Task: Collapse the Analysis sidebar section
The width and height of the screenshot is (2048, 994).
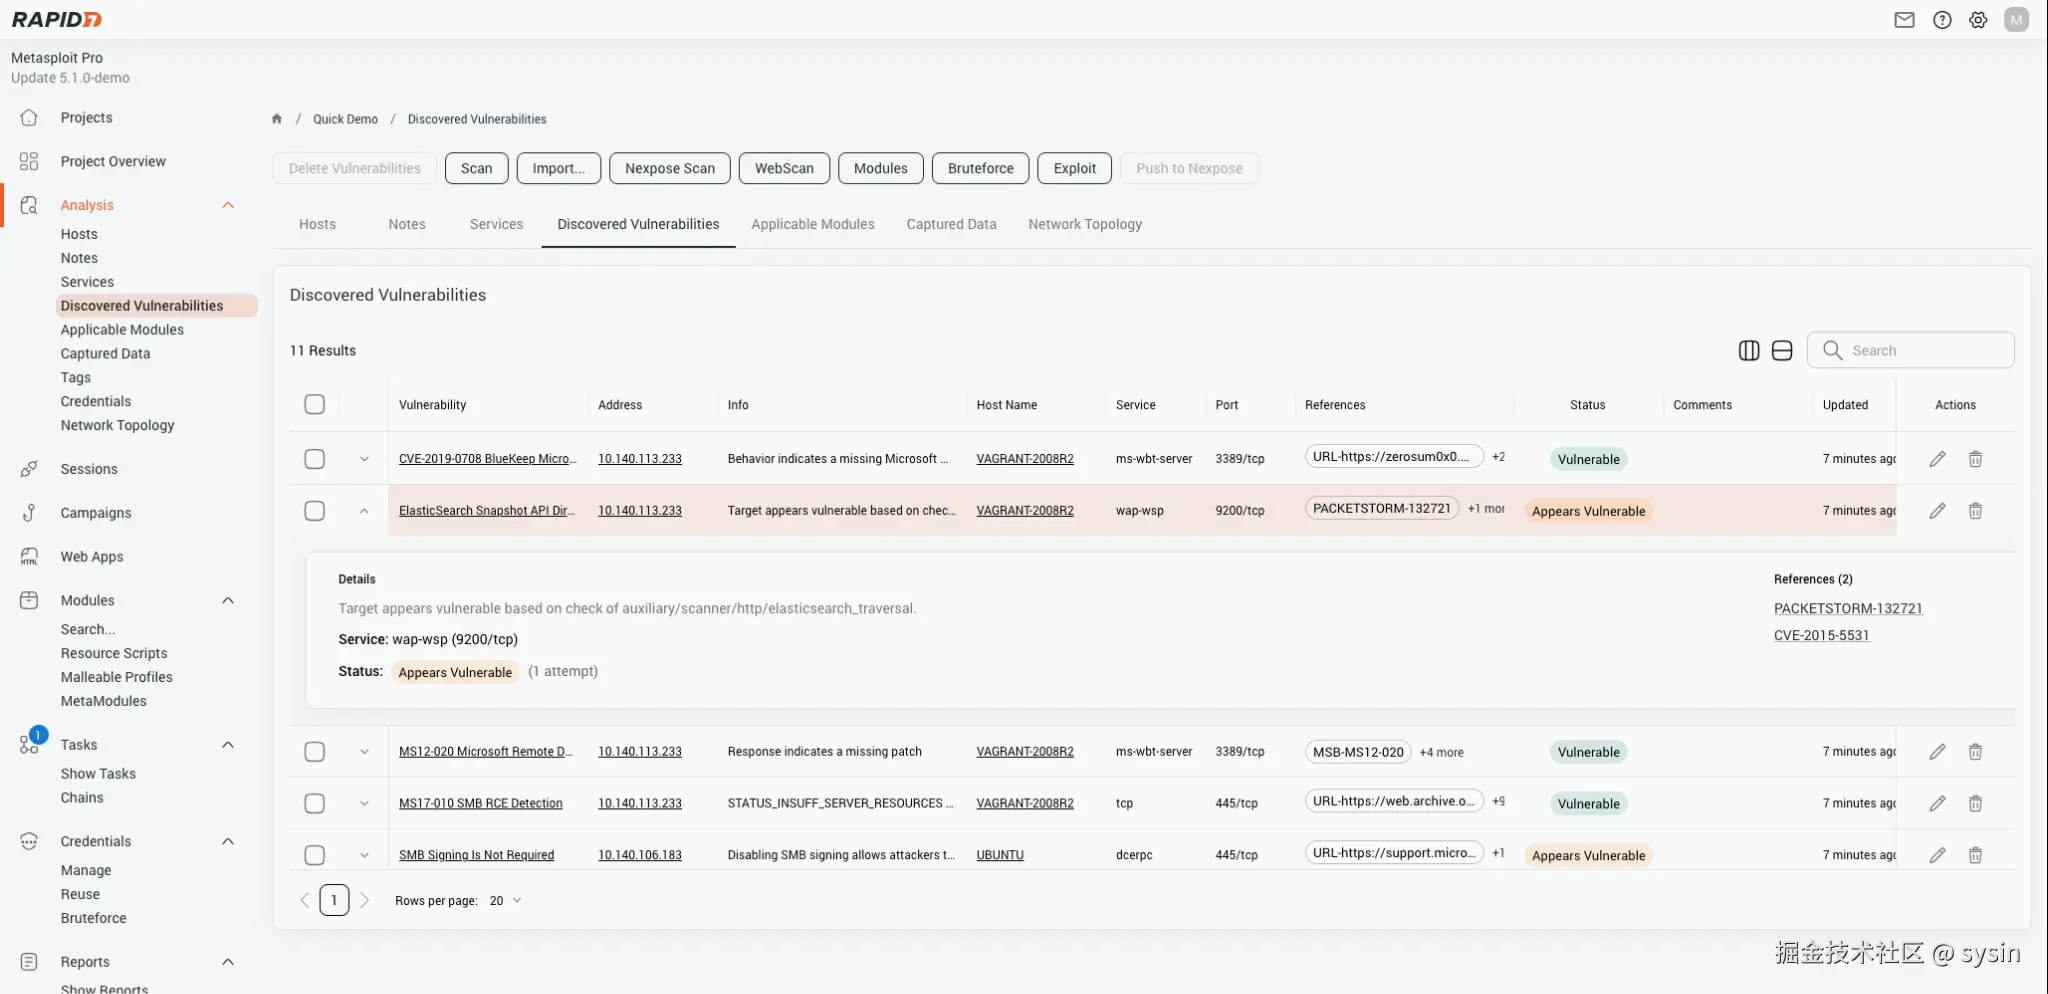Action: click(x=228, y=205)
